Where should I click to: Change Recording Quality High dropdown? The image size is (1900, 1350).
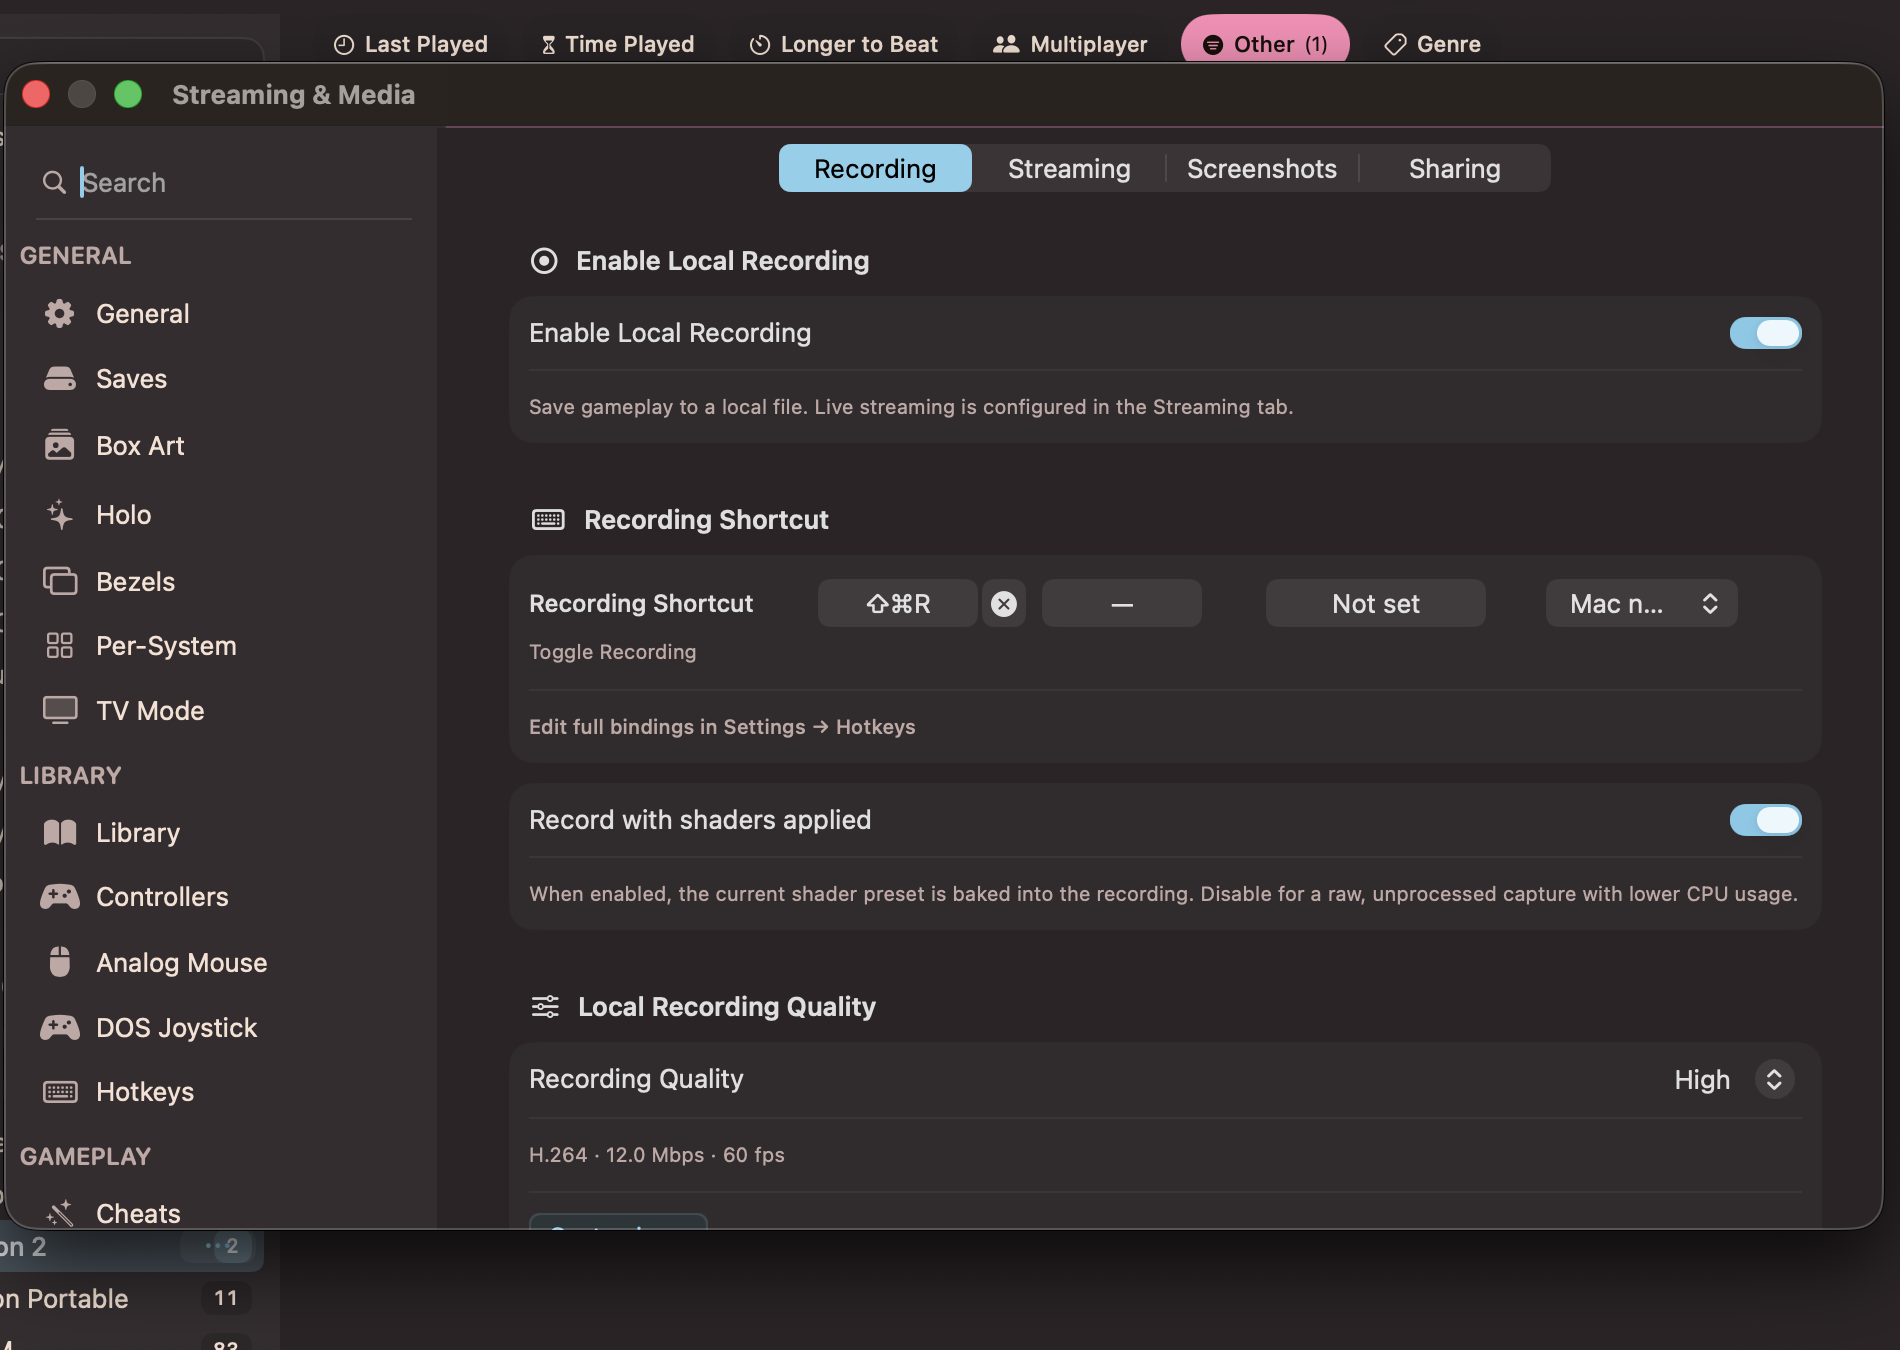[x=1734, y=1080]
